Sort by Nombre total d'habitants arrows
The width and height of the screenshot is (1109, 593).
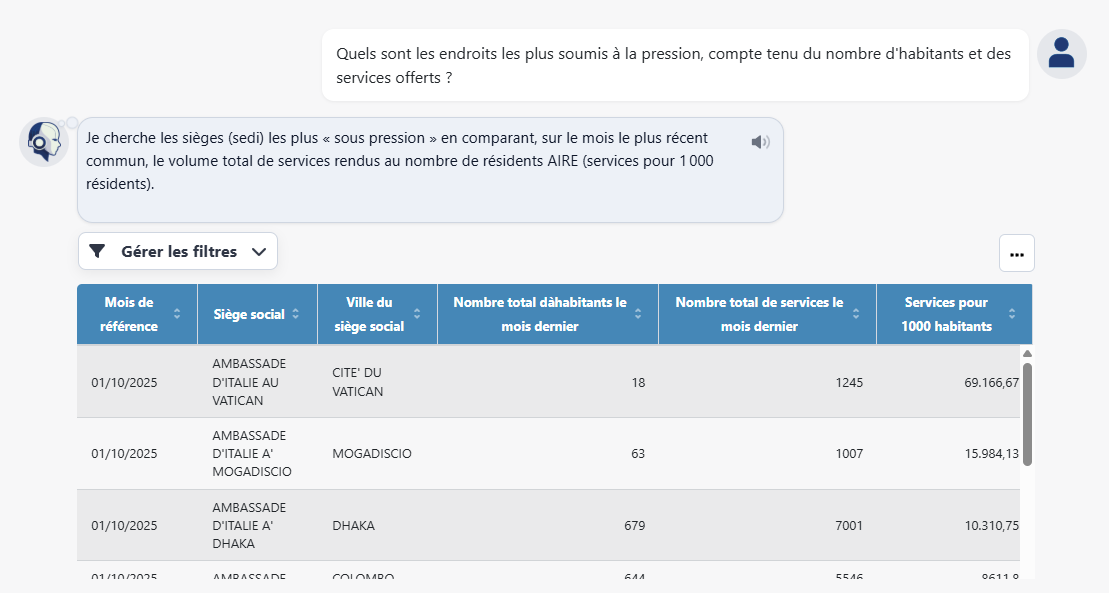(x=637, y=314)
